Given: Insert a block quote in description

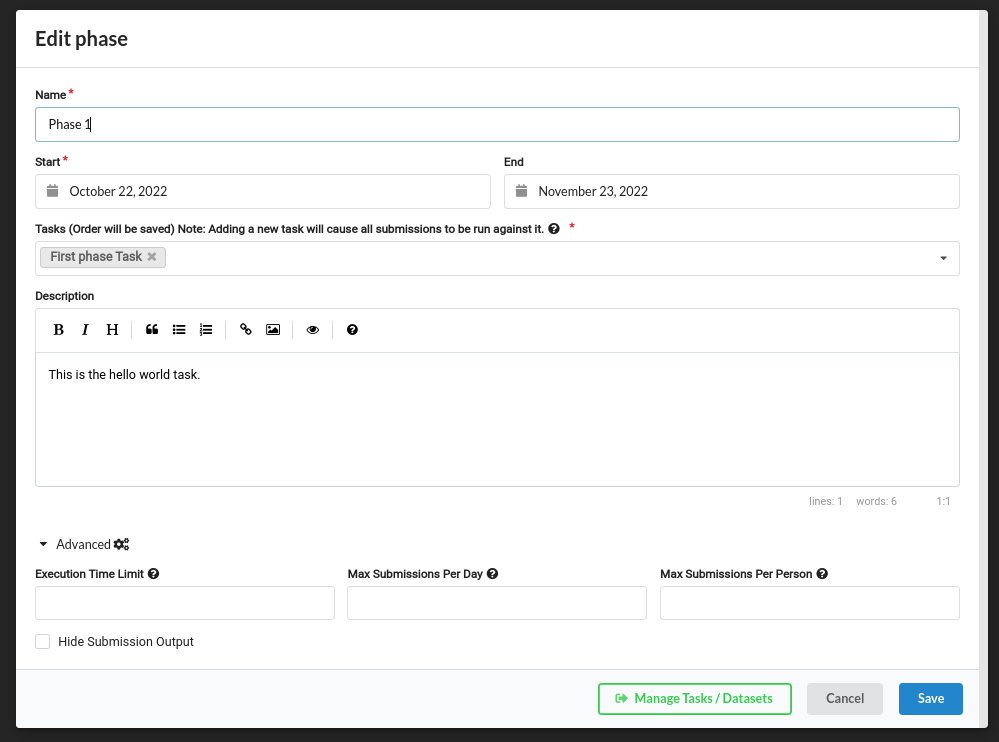Looking at the screenshot, I should point(152,329).
